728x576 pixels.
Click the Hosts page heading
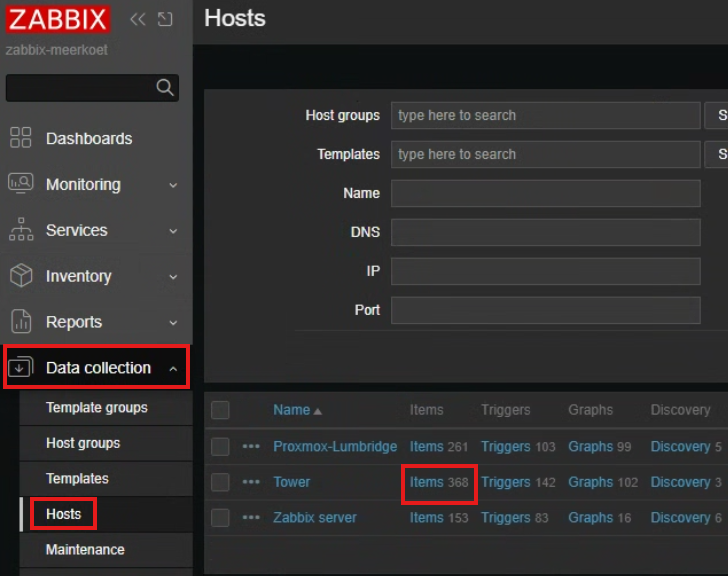(x=235, y=18)
